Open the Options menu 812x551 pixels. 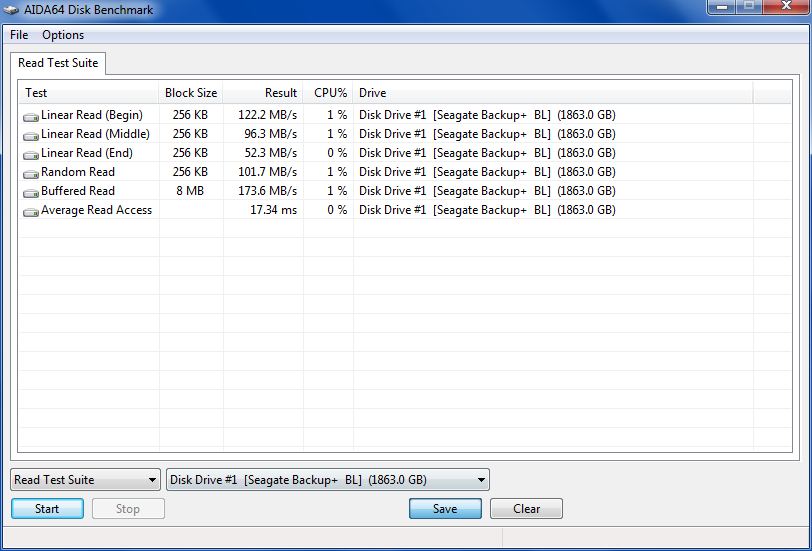(63, 35)
